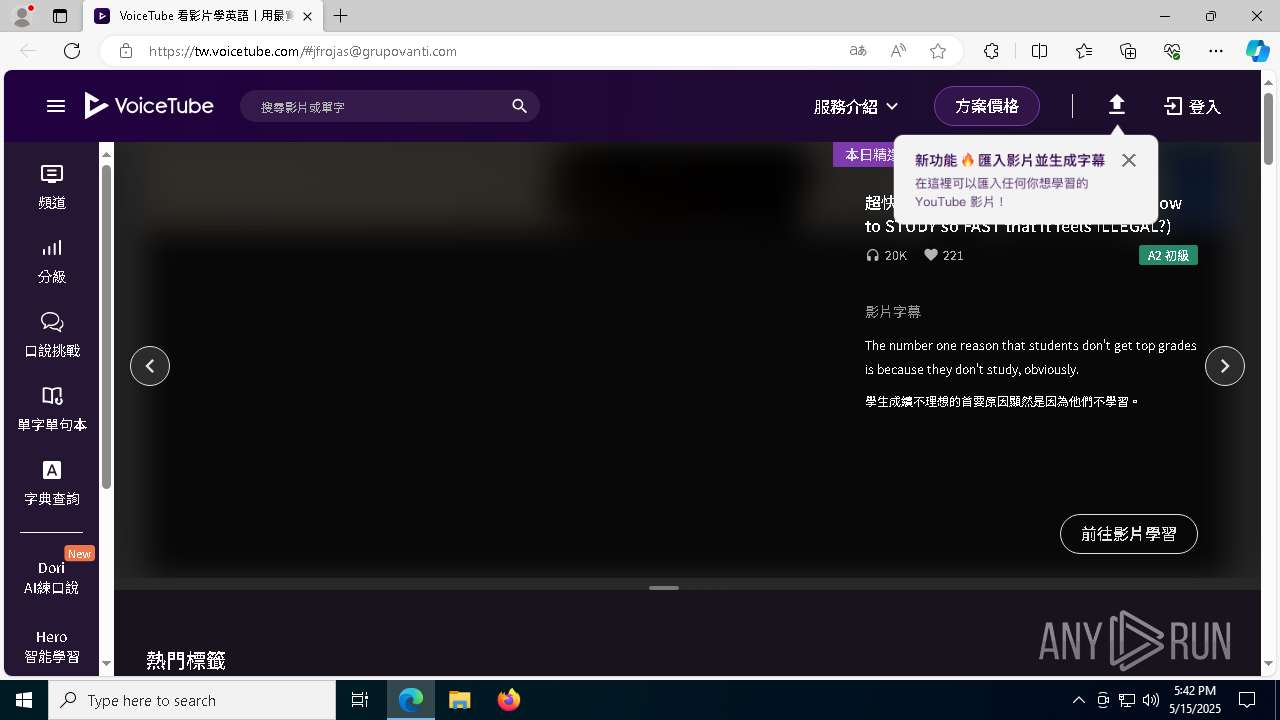The height and width of the screenshot is (720, 1280).
Task: Click the 熱門標籤 heading
Action: (x=186, y=660)
